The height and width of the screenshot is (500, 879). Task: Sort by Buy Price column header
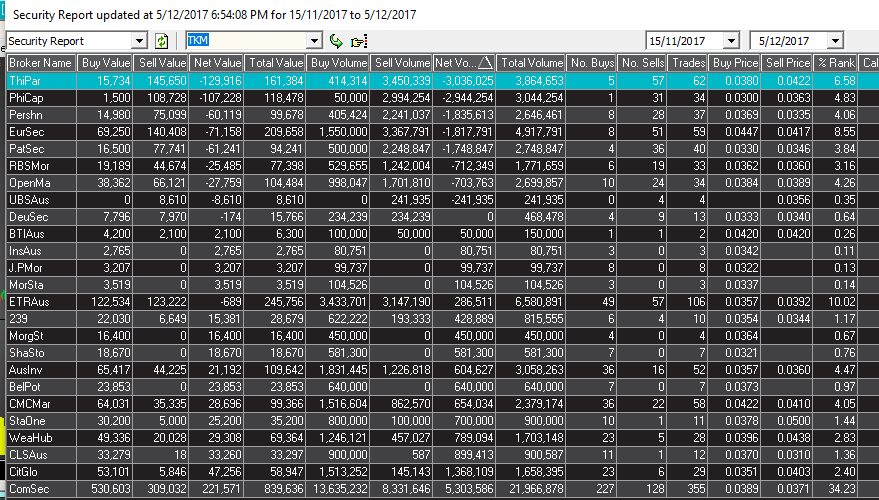[734, 63]
